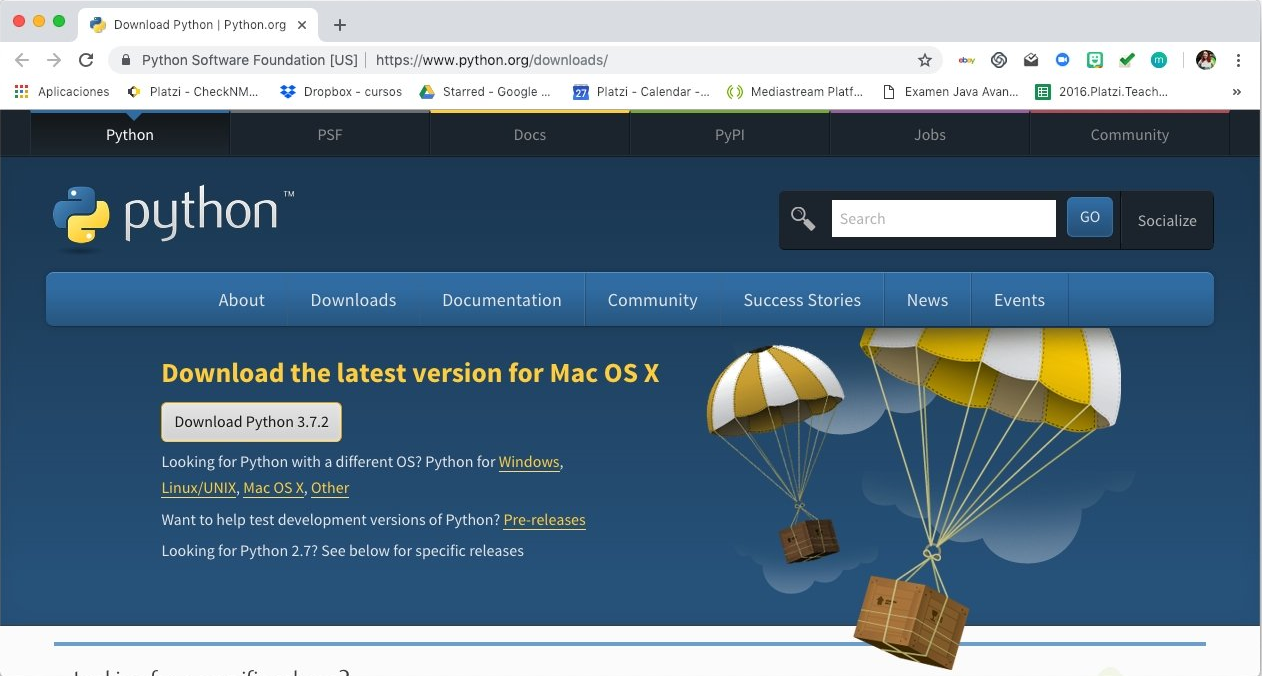The height and width of the screenshot is (676, 1262).
Task: Open Chrome's three-dot menu
Action: (x=1239, y=60)
